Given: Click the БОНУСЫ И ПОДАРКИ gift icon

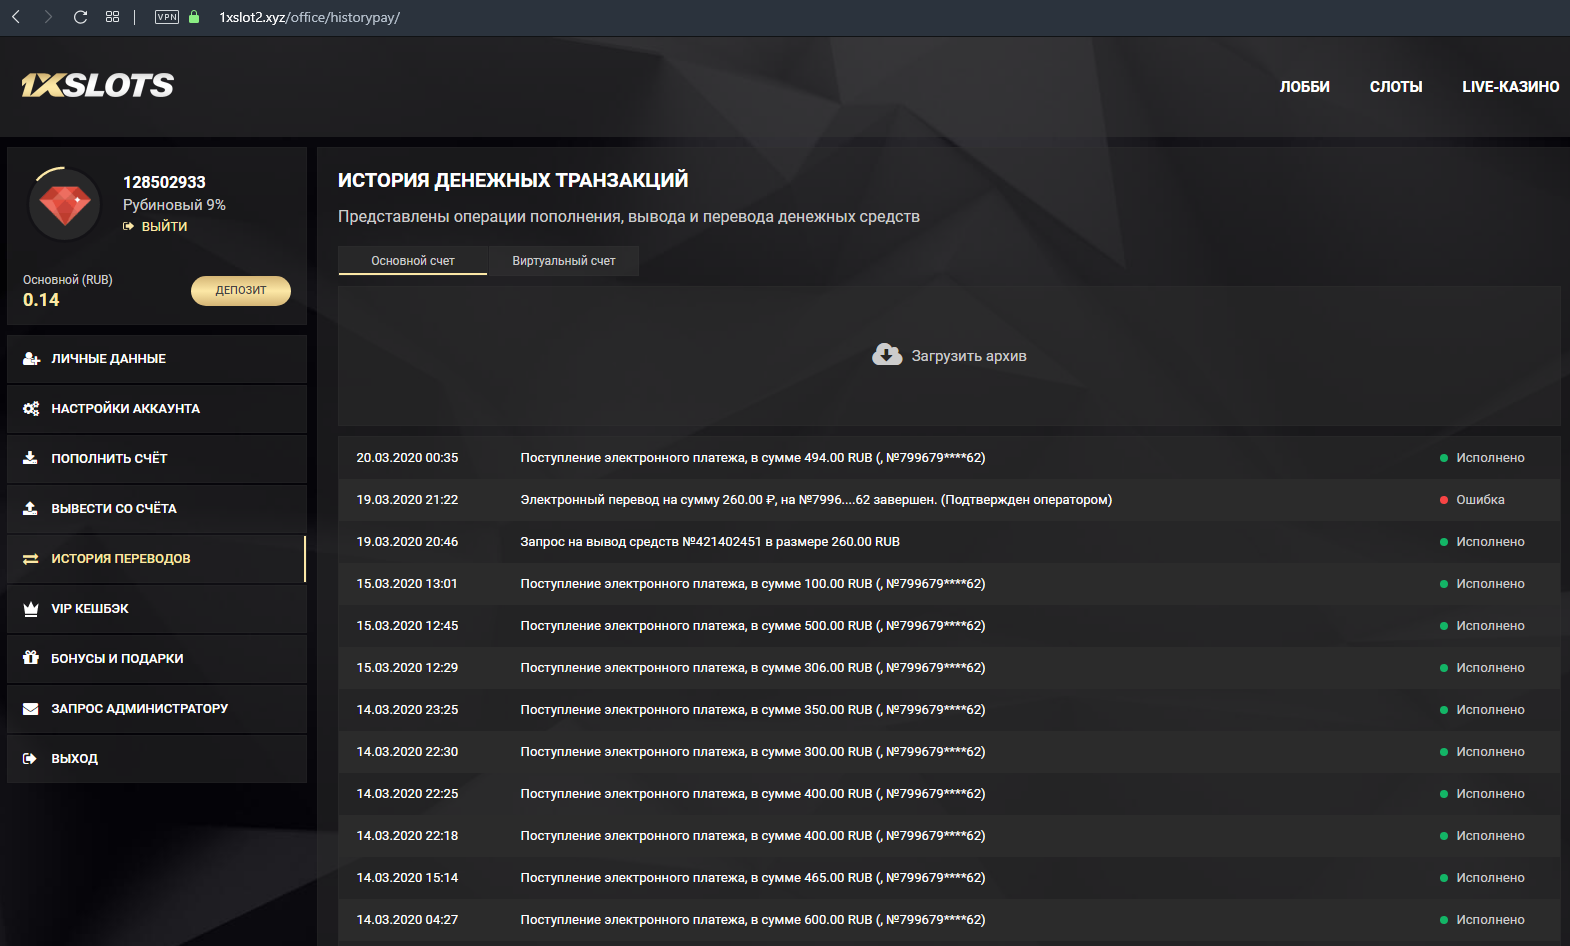Looking at the screenshot, I should click(30, 658).
